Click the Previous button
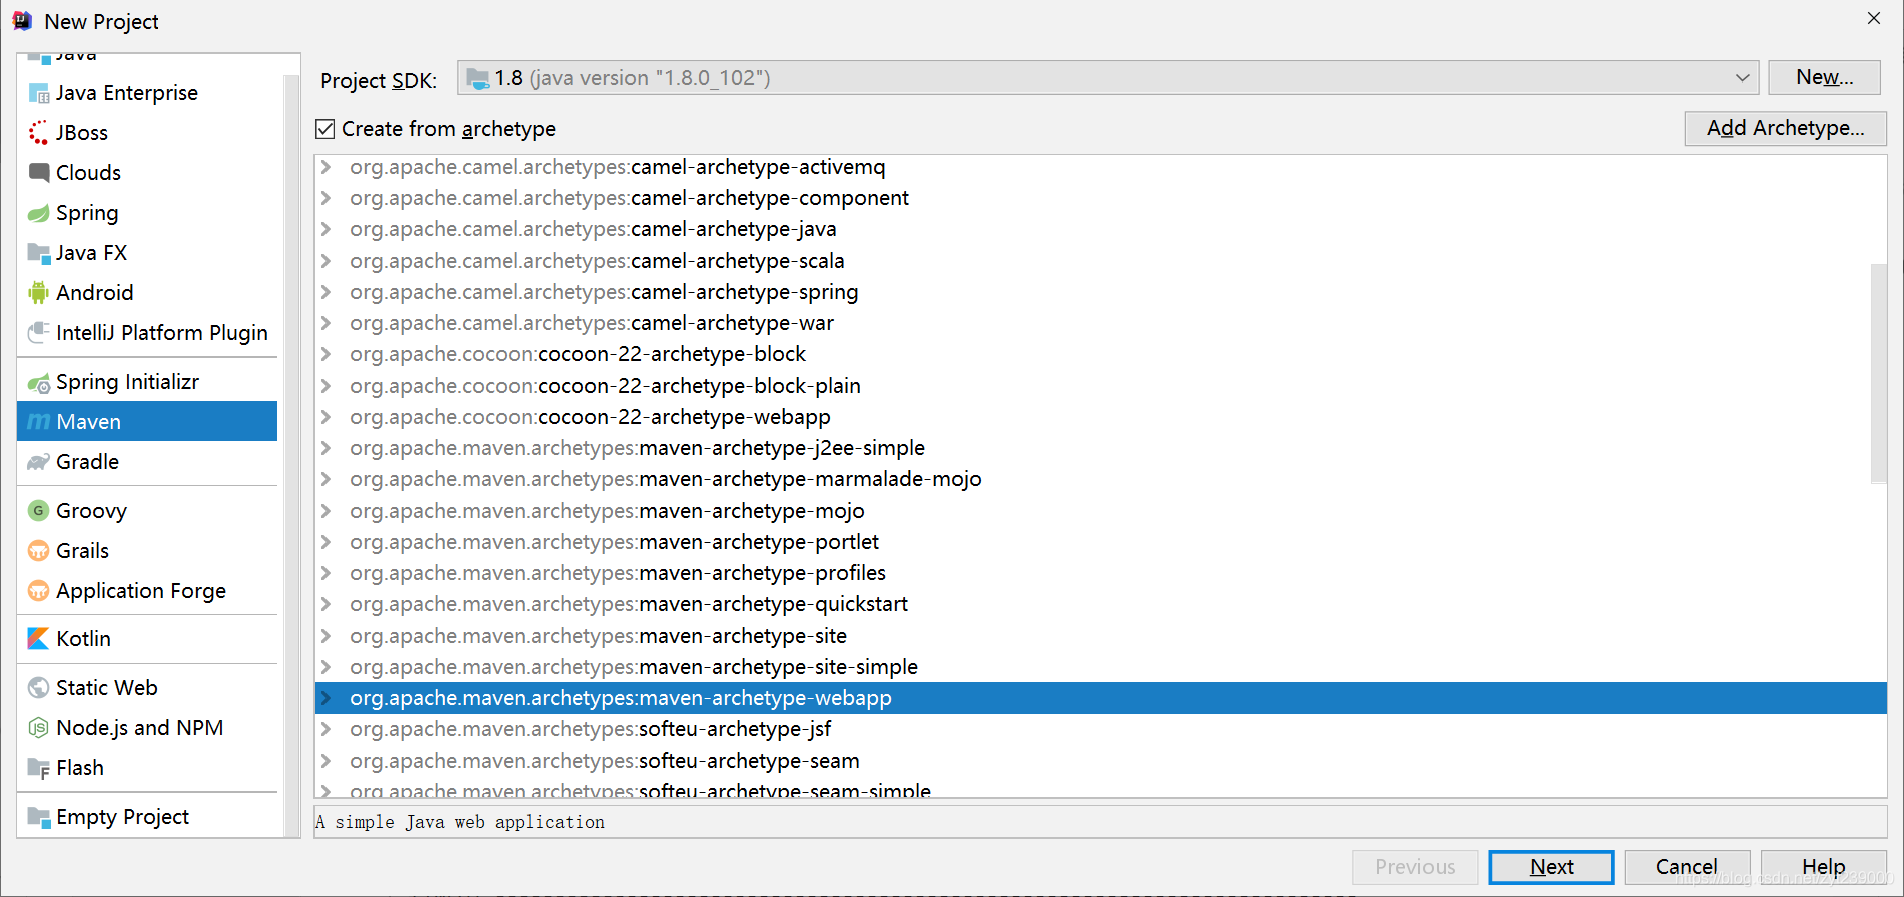1904x897 pixels. pyautogui.click(x=1415, y=867)
